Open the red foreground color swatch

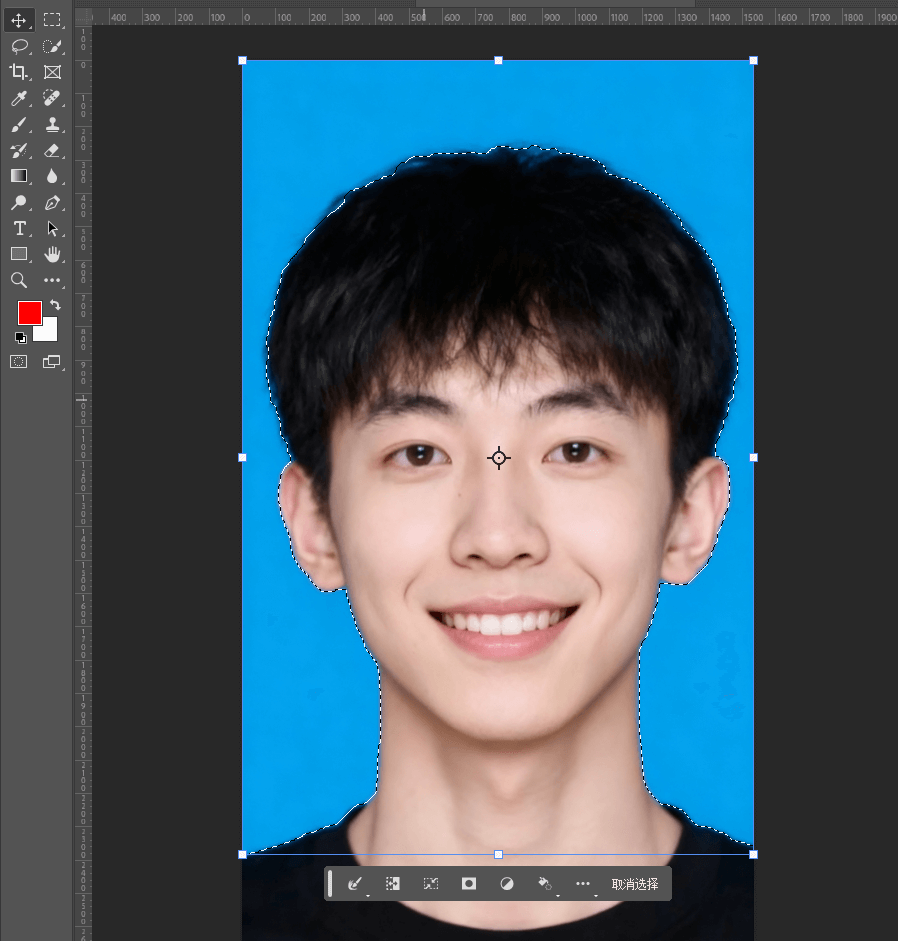(x=29, y=312)
